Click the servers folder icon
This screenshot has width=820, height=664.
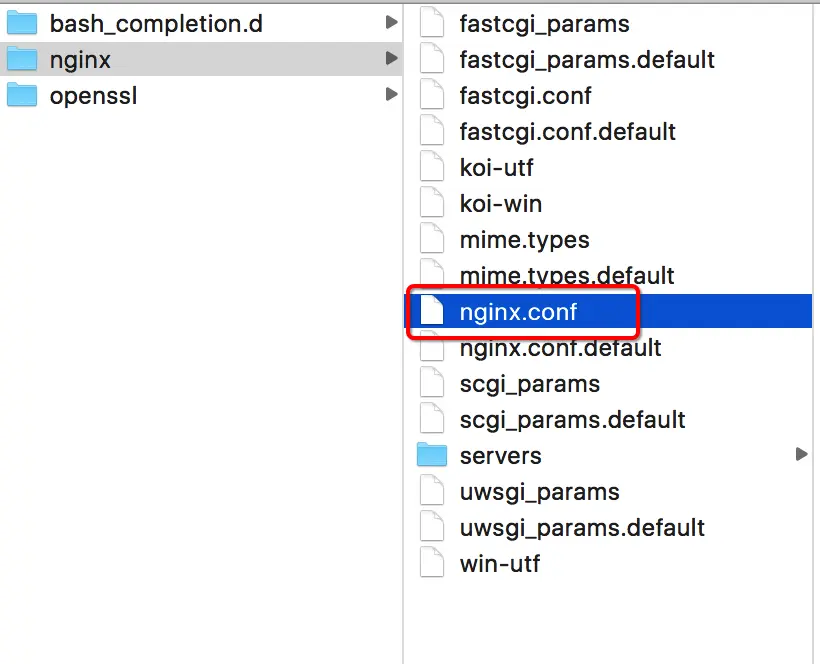(432, 455)
